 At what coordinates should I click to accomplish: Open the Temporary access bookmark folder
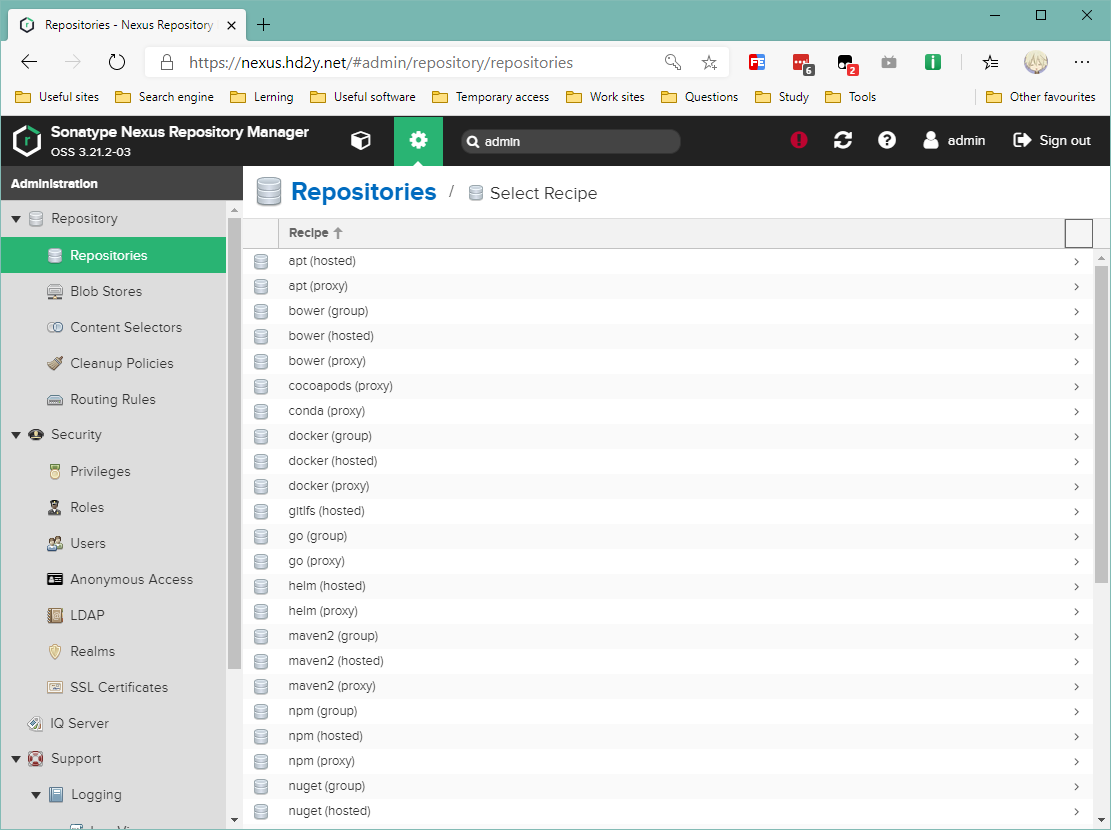(490, 96)
